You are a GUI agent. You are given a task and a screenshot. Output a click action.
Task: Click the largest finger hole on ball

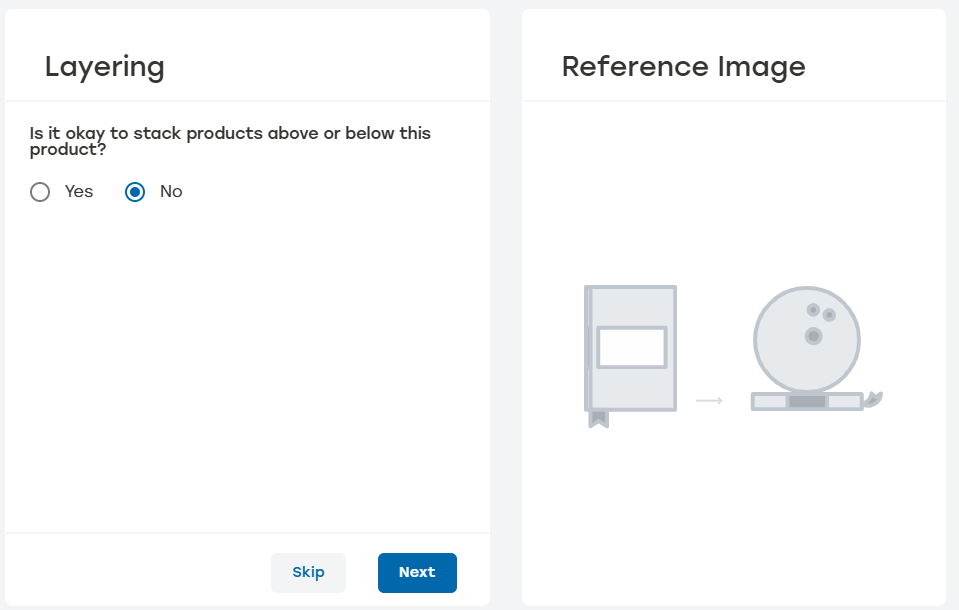[x=813, y=336]
